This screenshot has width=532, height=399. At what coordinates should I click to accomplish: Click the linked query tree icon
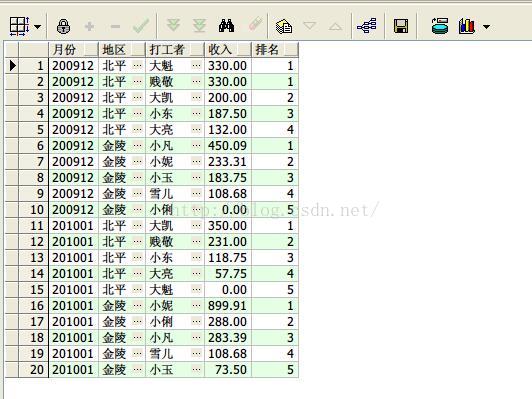pos(367,26)
